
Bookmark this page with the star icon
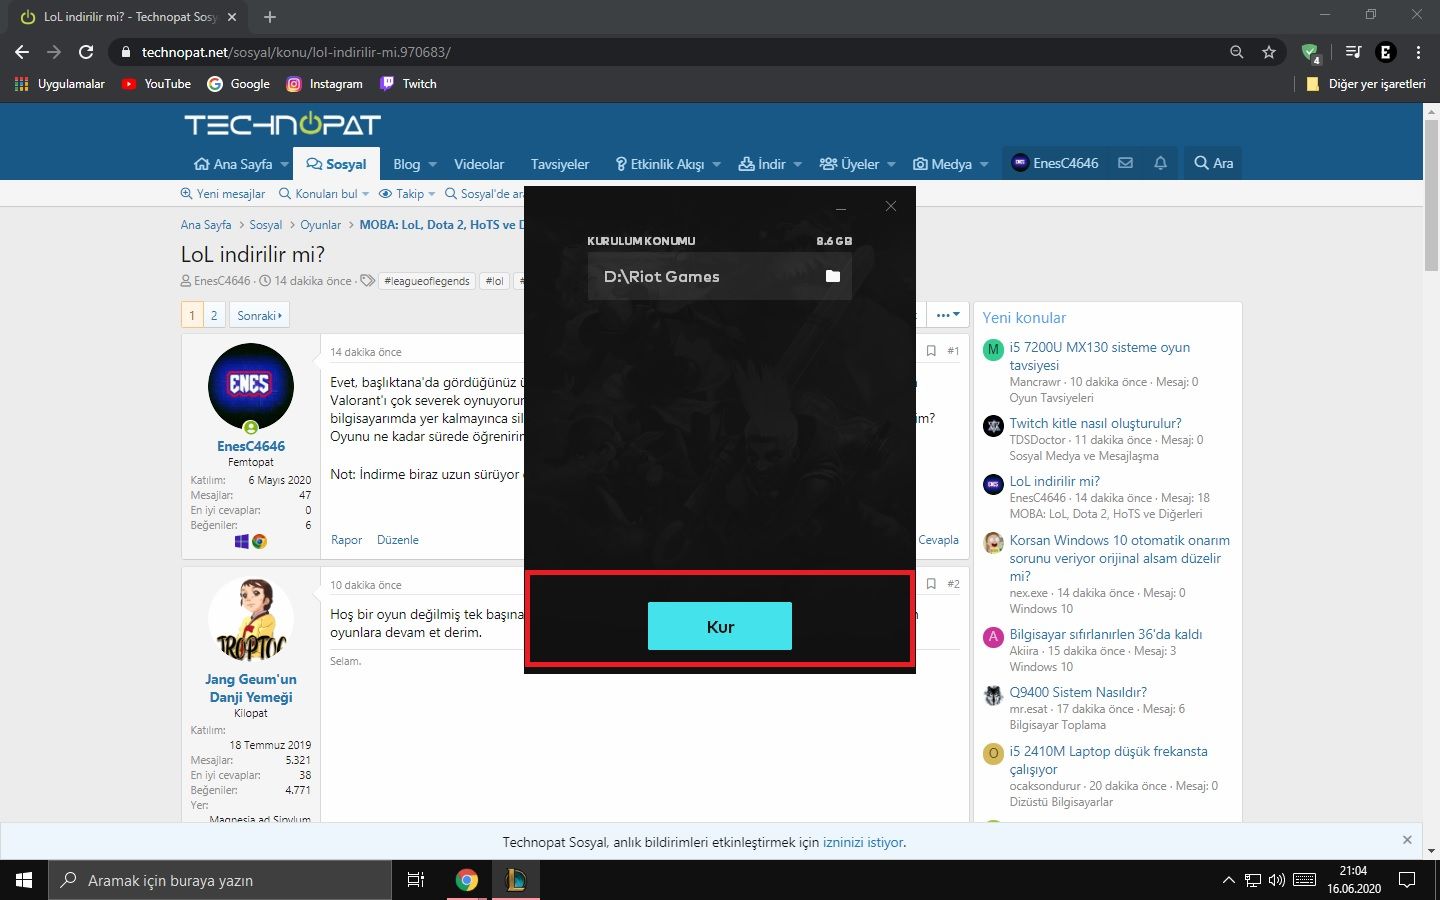point(1269,52)
